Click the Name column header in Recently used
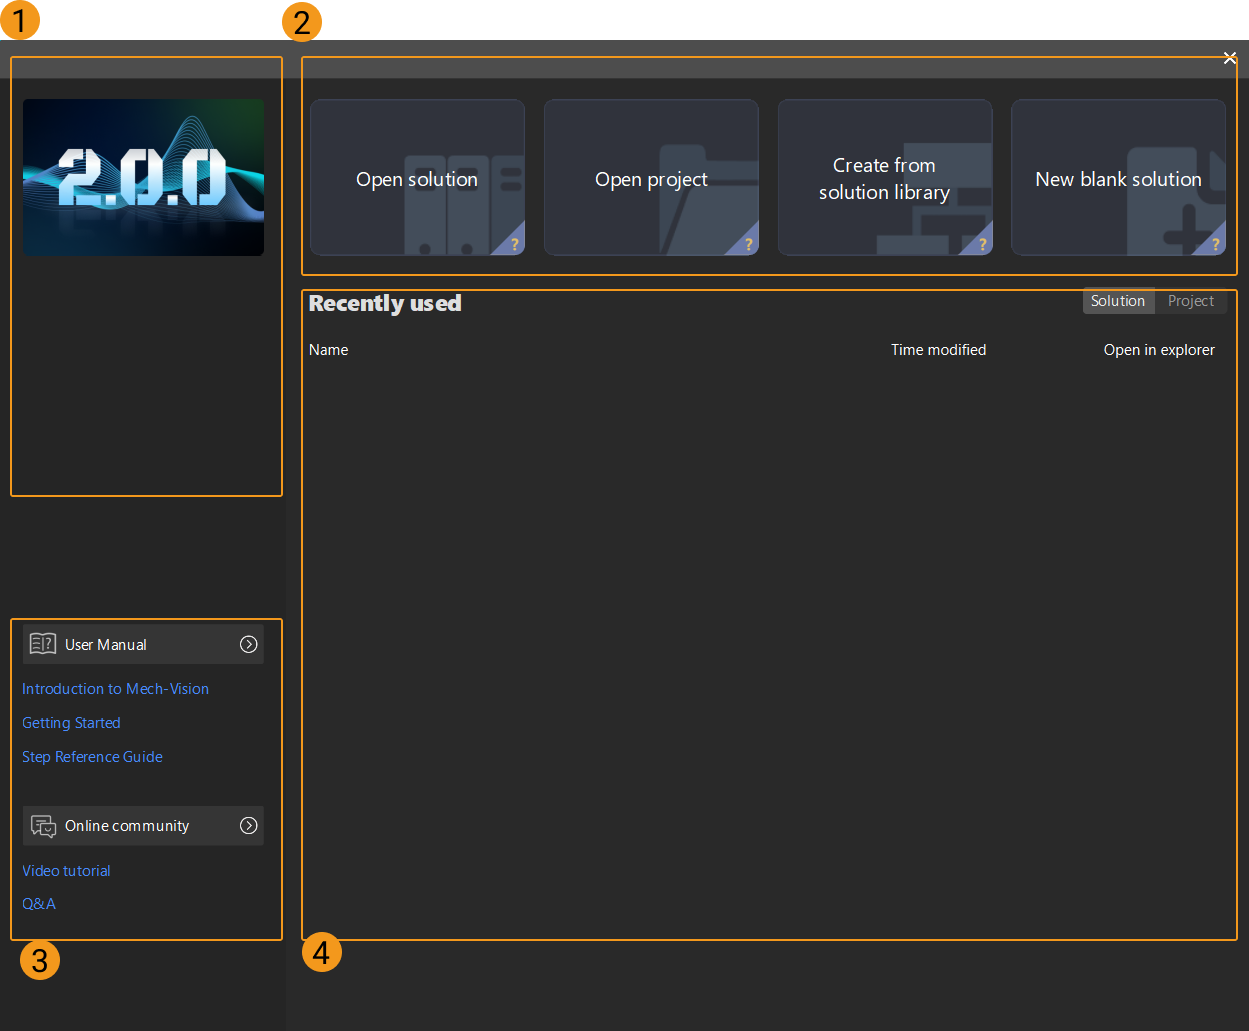This screenshot has height=1031, width=1249. (328, 350)
